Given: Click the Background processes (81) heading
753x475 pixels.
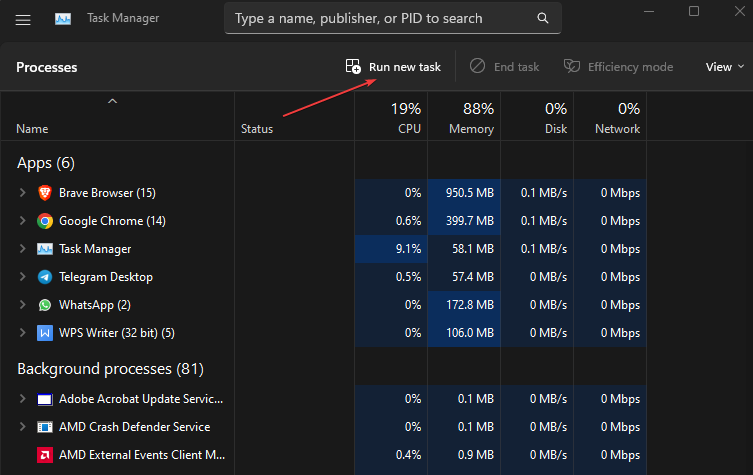Looking at the screenshot, I should click(x=110, y=369).
